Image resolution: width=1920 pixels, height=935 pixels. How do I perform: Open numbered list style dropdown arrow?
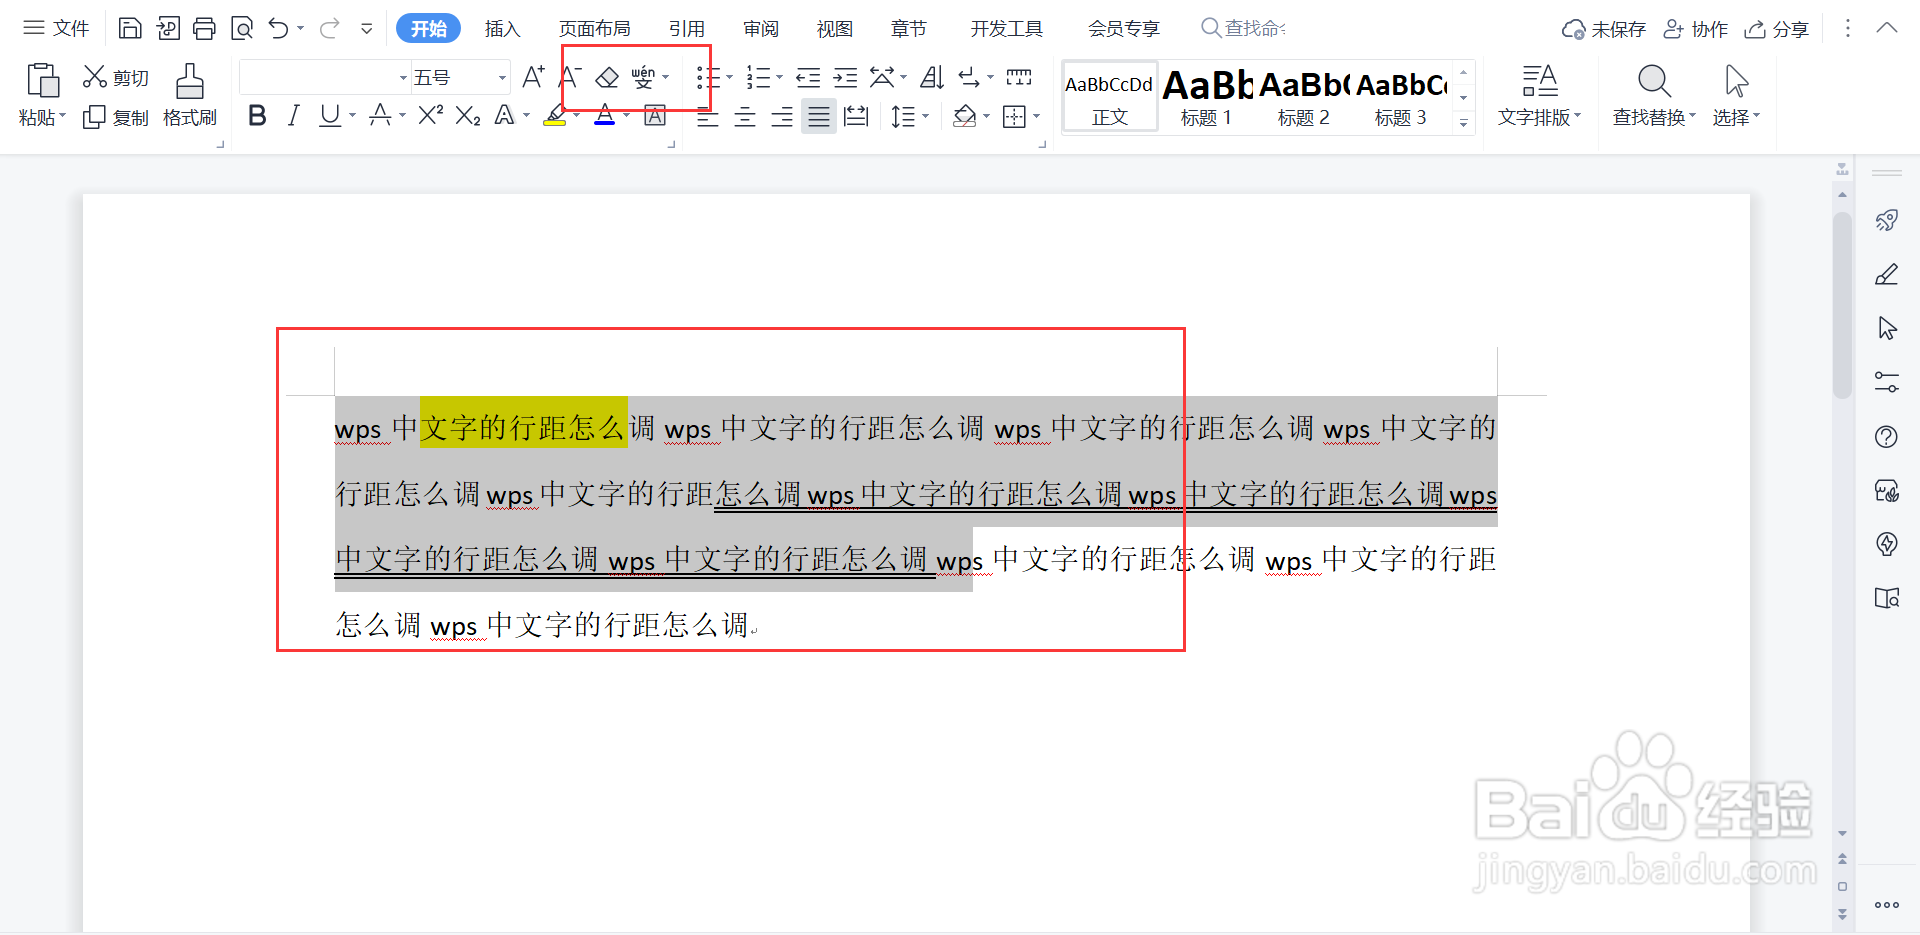[x=779, y=77]
